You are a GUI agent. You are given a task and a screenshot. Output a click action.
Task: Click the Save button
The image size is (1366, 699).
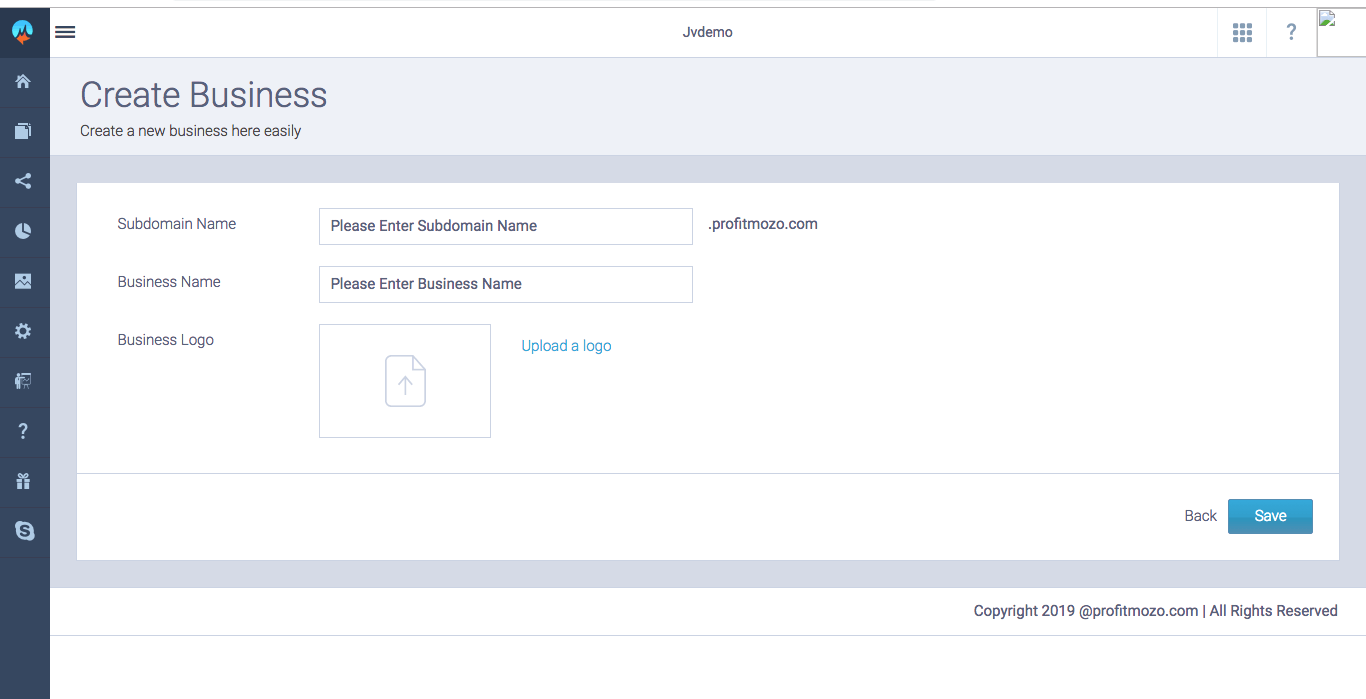tap(1270, 516)
